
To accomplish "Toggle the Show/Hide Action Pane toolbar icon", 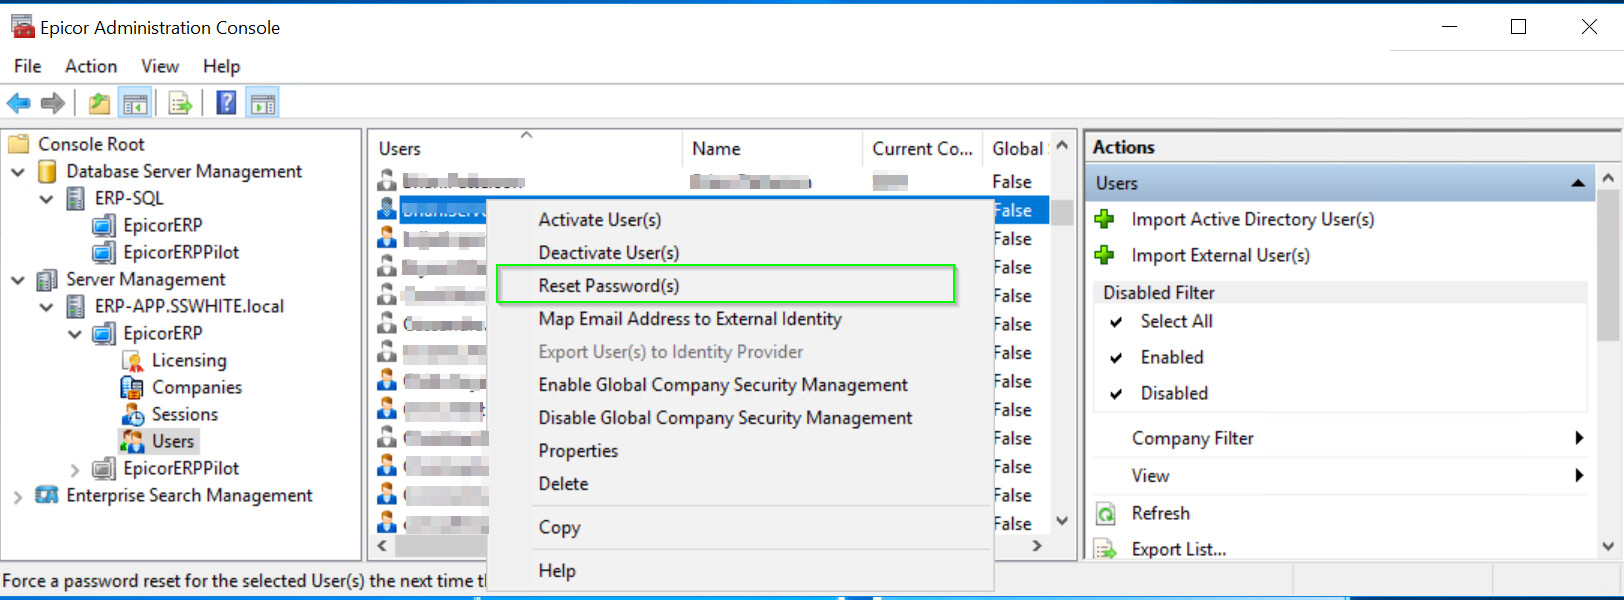I will 263,103.
